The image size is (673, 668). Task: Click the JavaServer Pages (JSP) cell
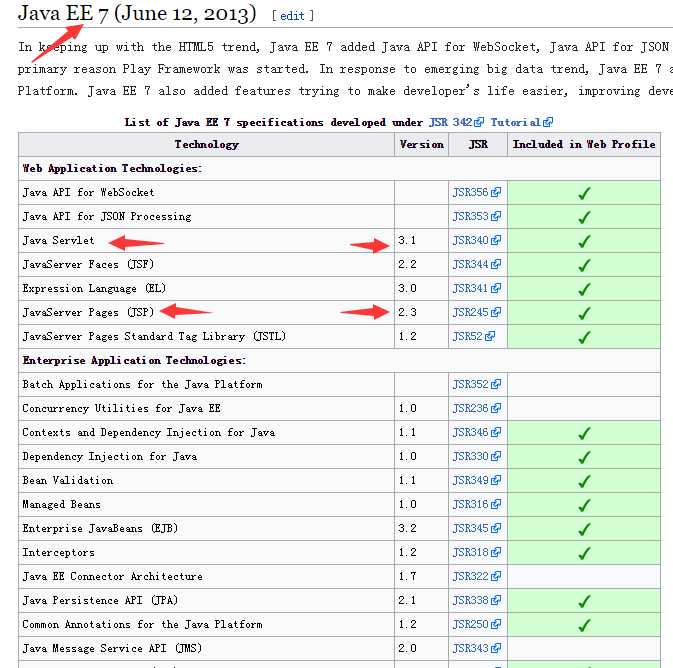tap(206, 313)
